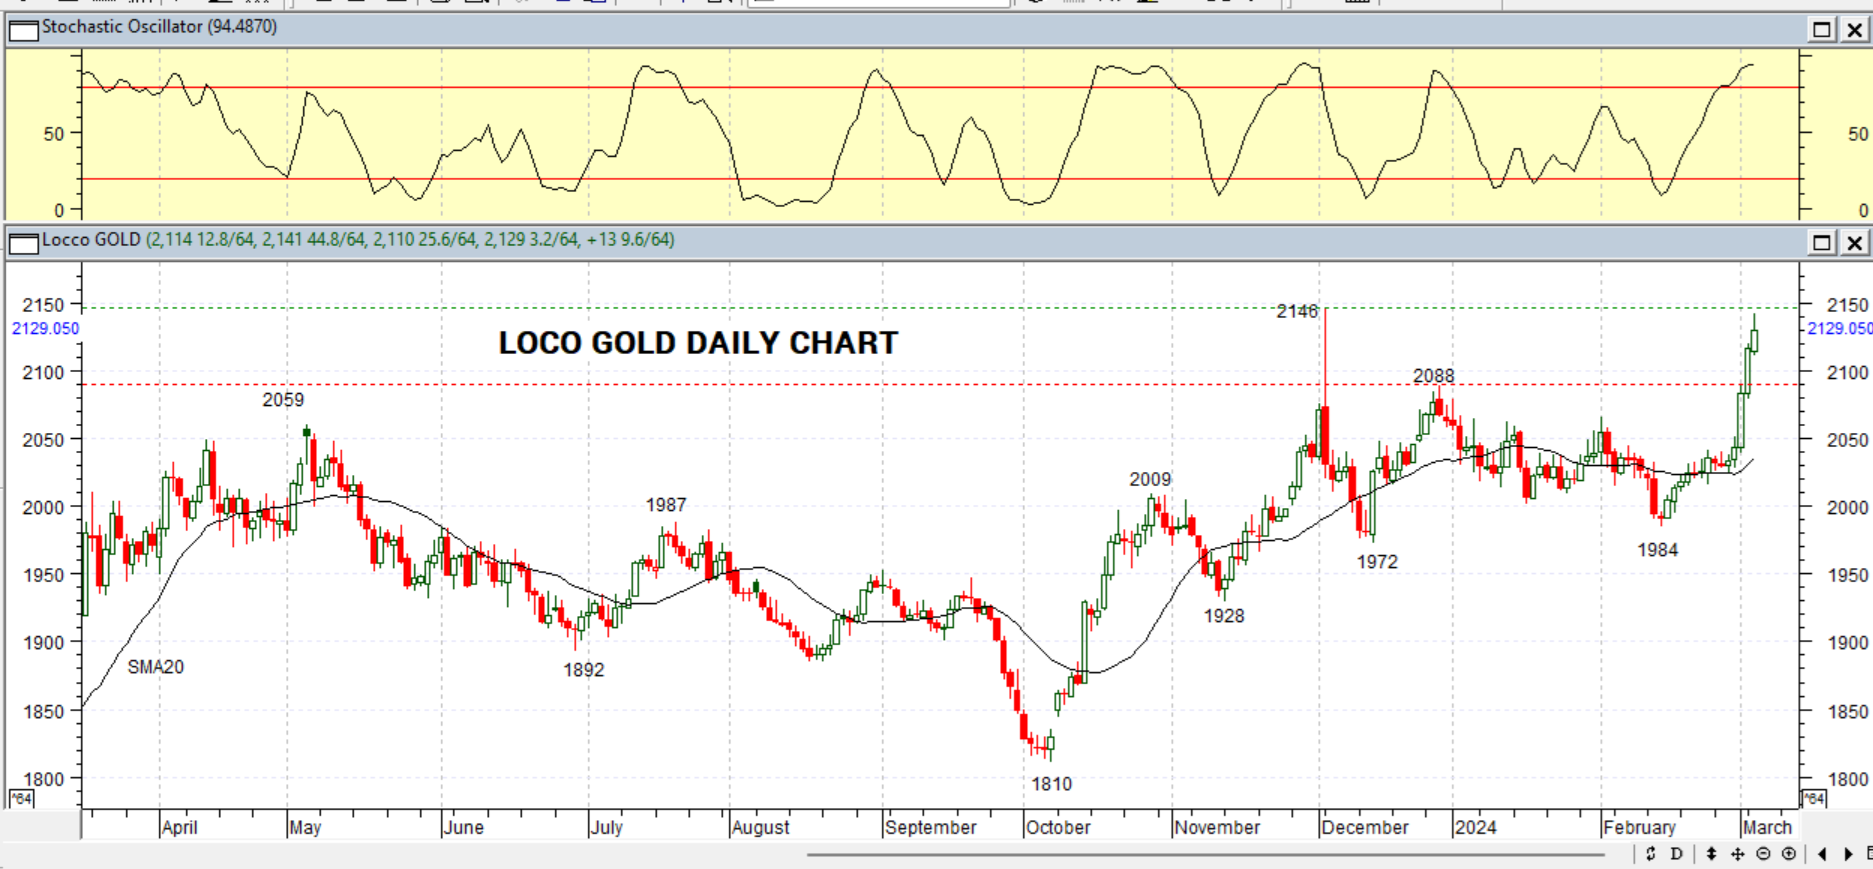The width and height of the screenshot is (1873, 869).
Task: Click the 1810 low price label
Action: pyautogui.click(x=1051, y=784)
